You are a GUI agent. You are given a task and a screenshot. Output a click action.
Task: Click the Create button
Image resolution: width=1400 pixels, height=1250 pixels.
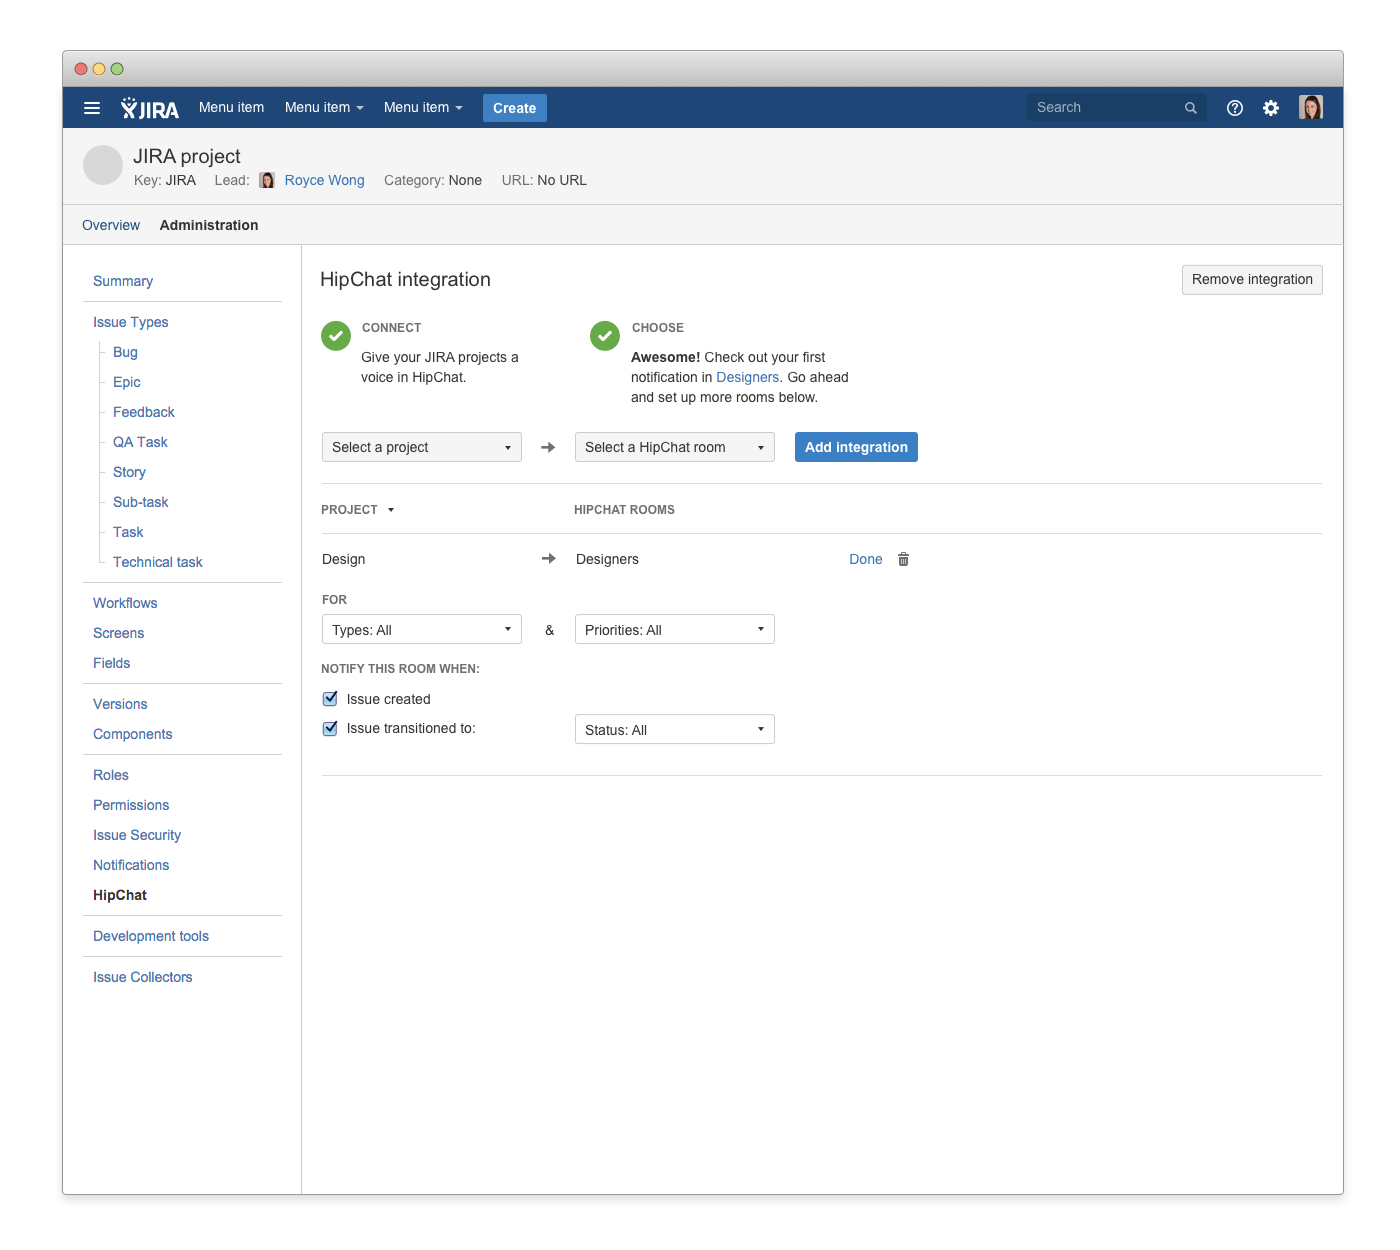[x=515, y=108]
